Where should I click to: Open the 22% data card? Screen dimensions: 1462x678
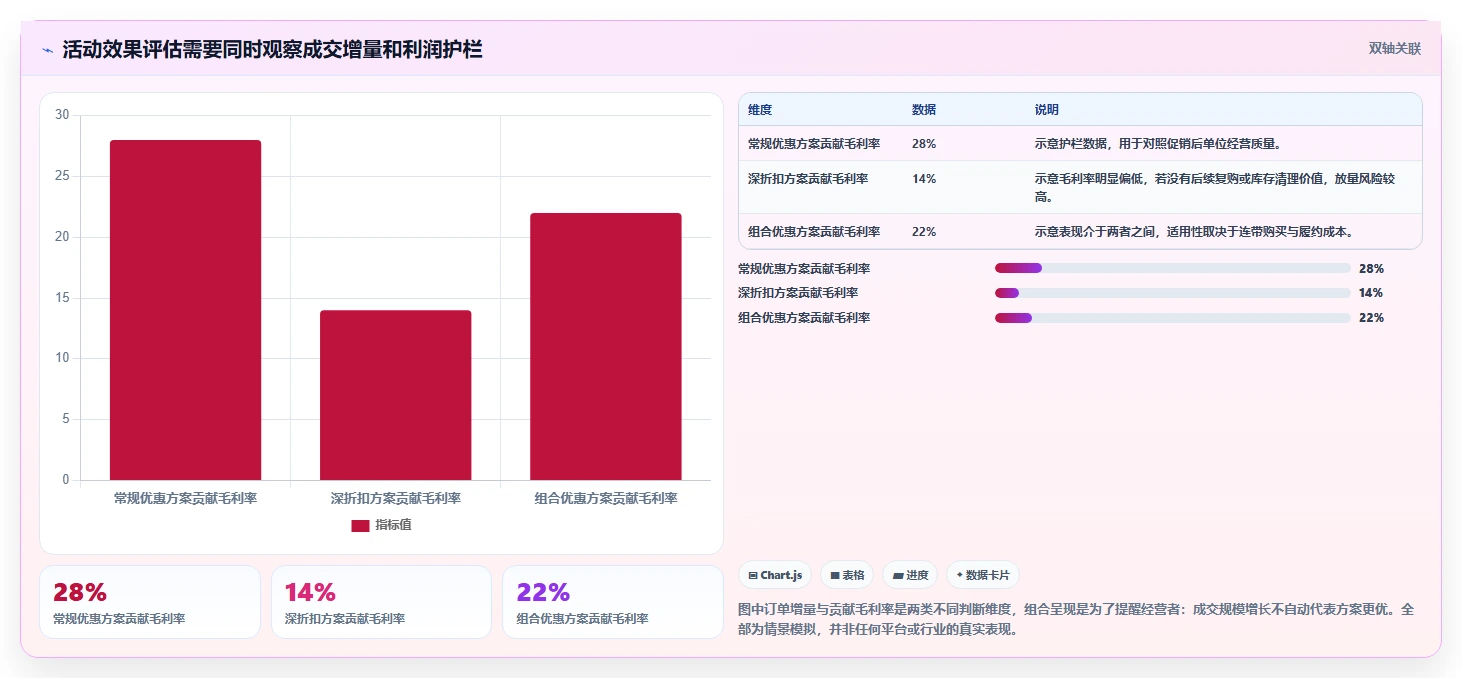pyautogui.click(x=612, y=602)
